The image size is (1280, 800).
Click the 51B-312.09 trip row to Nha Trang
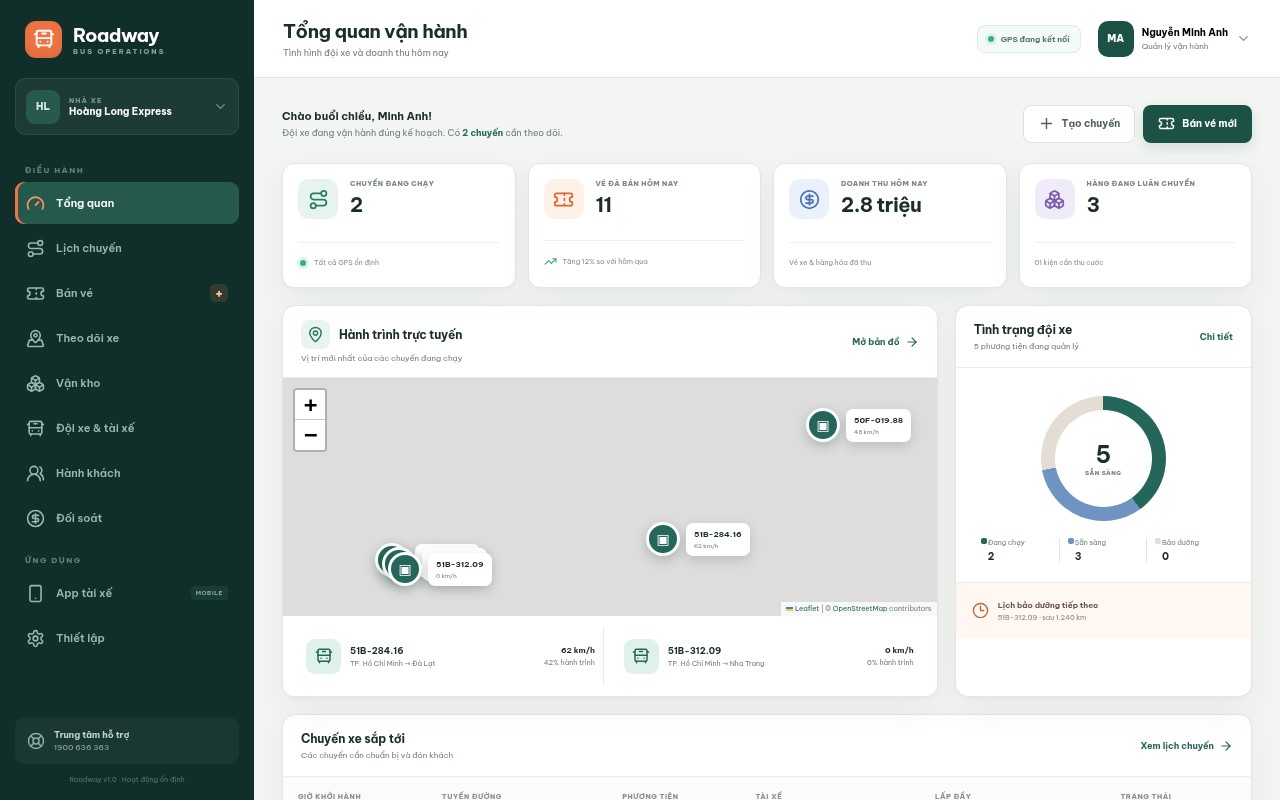point(769,656)
